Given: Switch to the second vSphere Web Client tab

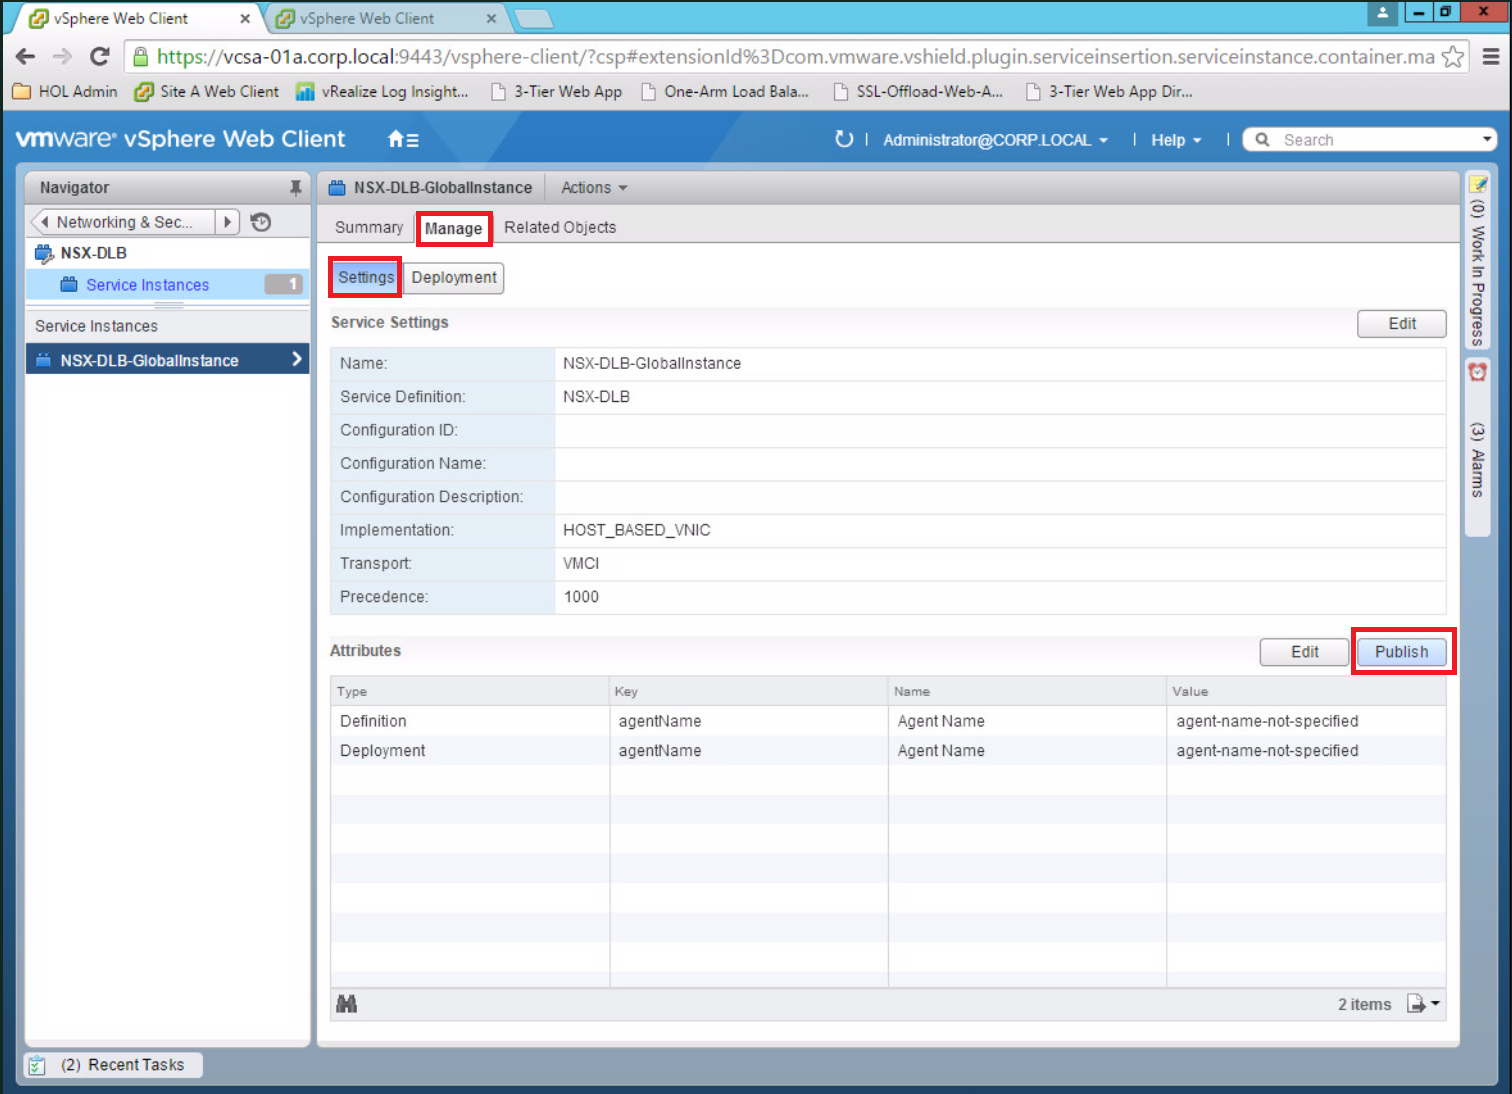Looking at the screenshot, I should [385, 18].
